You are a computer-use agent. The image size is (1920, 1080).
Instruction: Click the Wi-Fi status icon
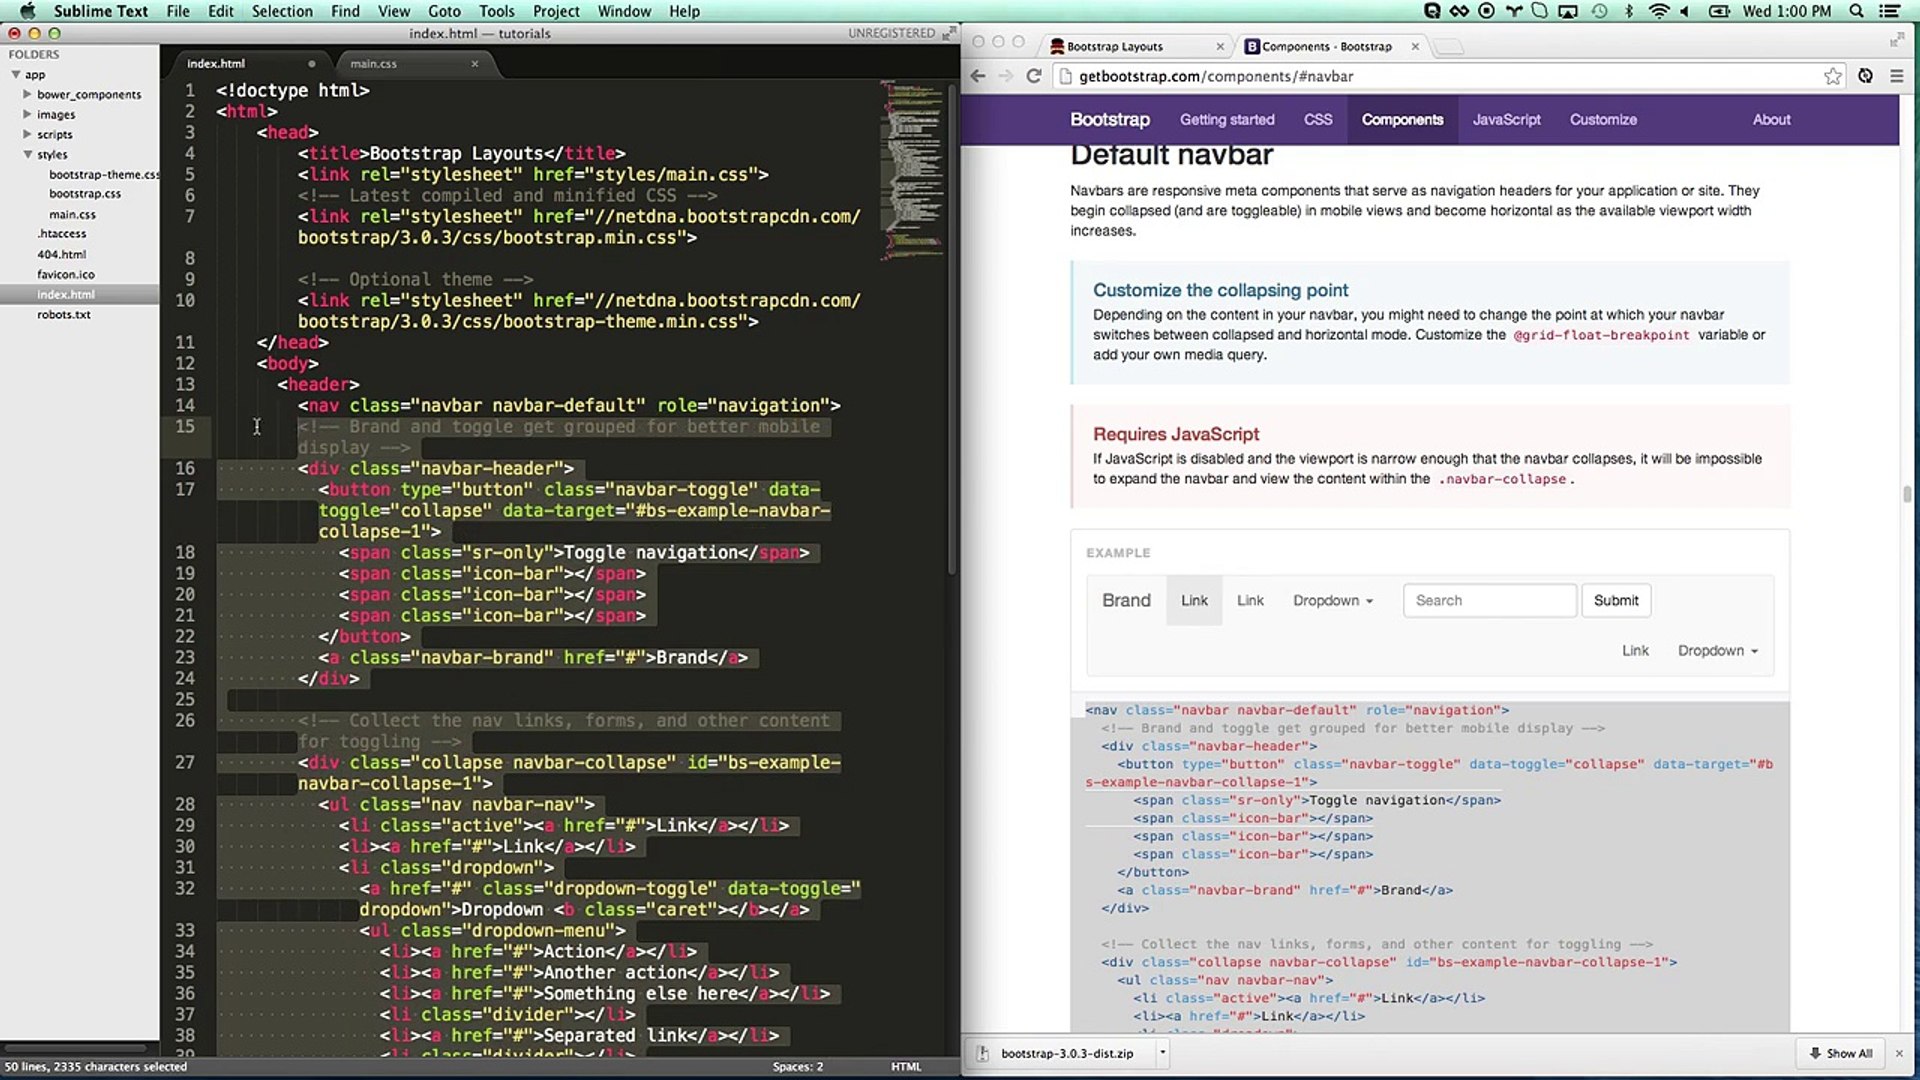coord(1658,11)
